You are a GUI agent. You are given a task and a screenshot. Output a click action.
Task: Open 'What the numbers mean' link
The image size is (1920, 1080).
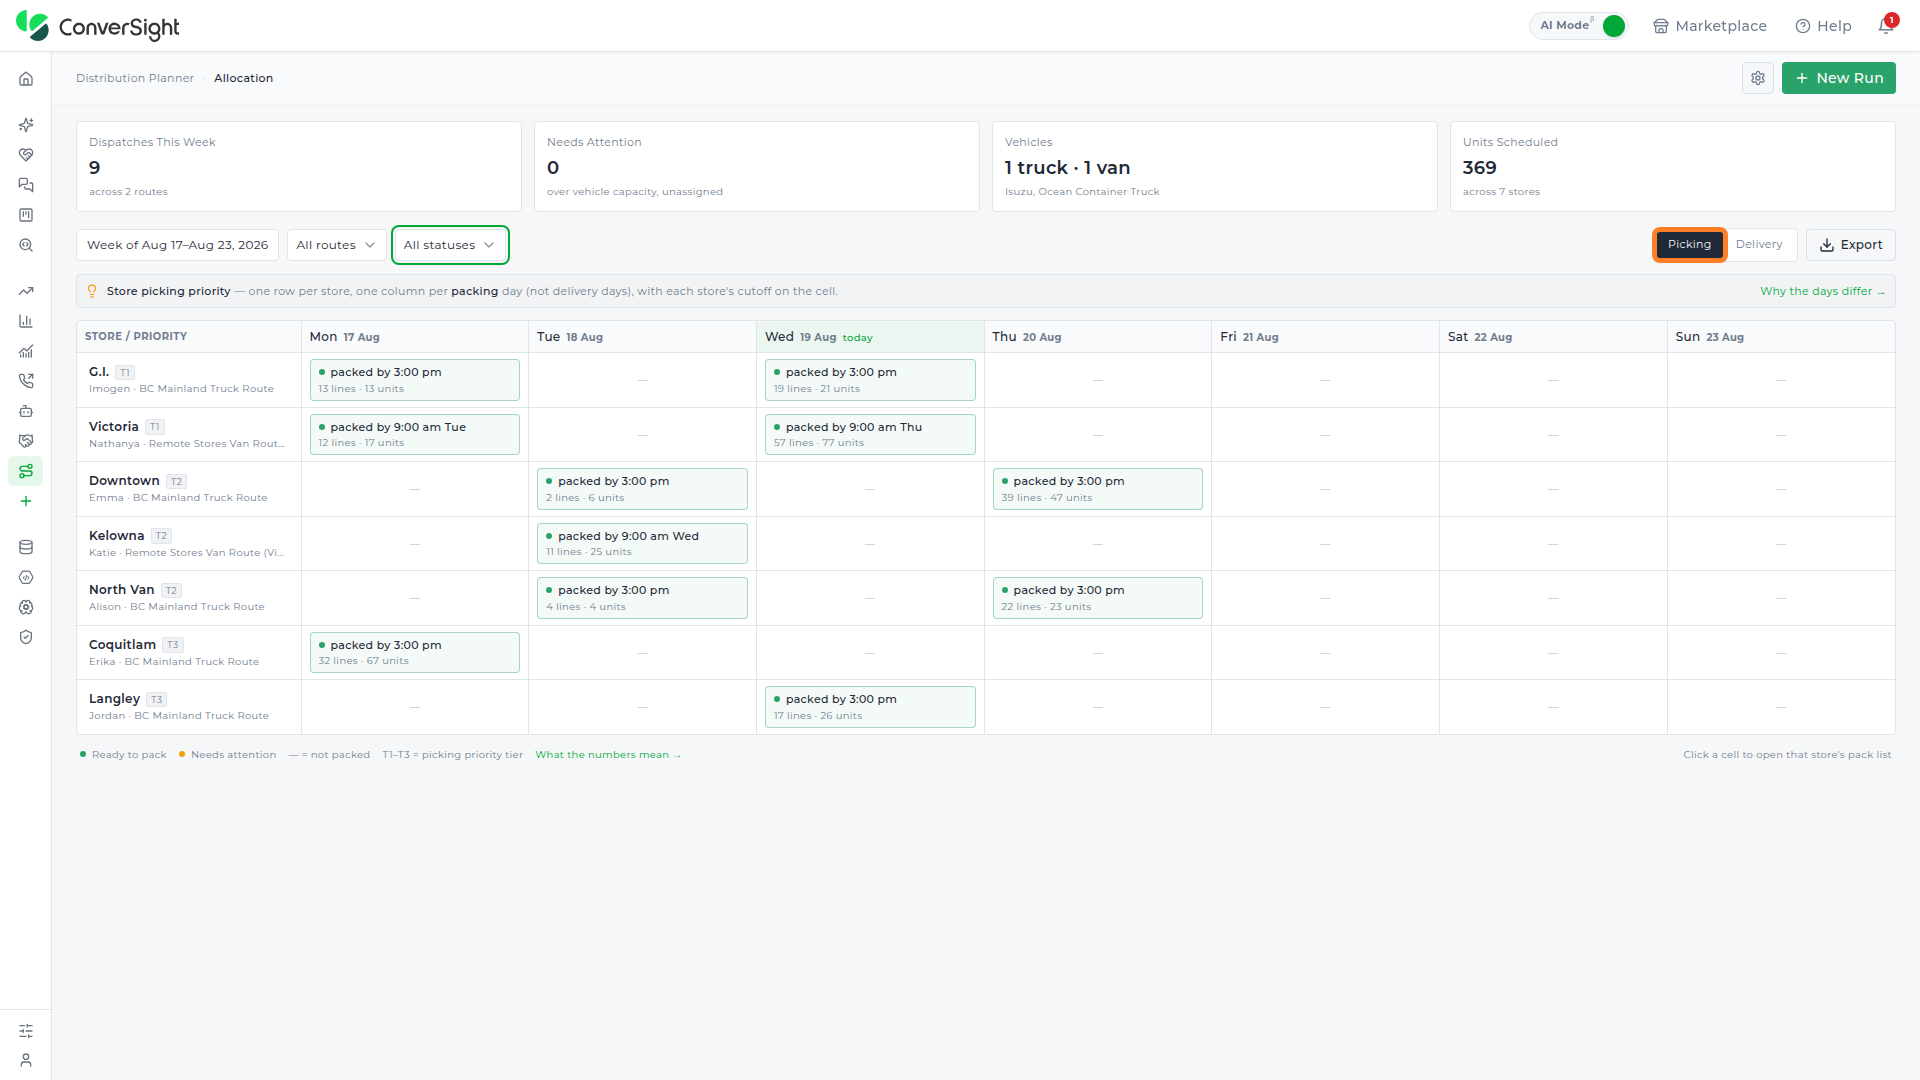[608, 755]
